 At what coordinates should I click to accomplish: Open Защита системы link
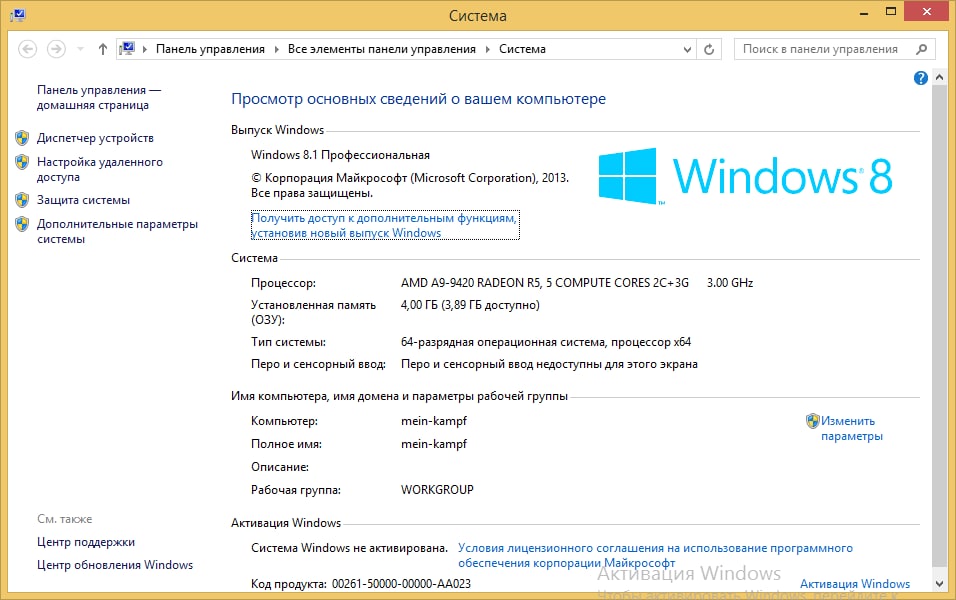tap(84, 200)
